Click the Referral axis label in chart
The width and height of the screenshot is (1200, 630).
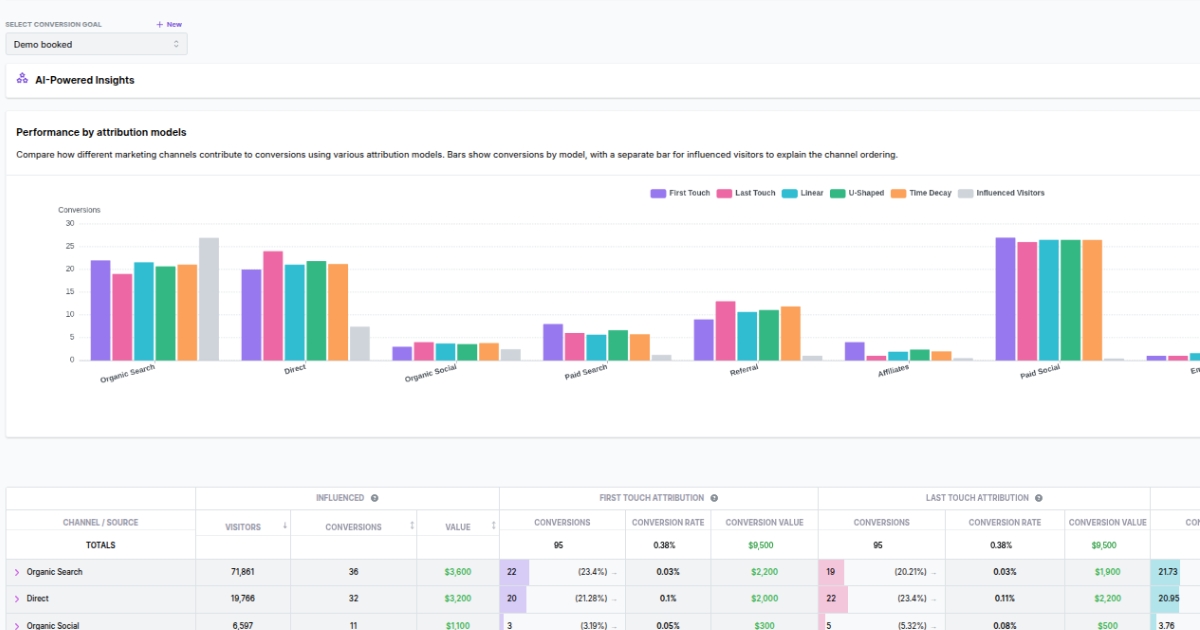coord(744,369)
